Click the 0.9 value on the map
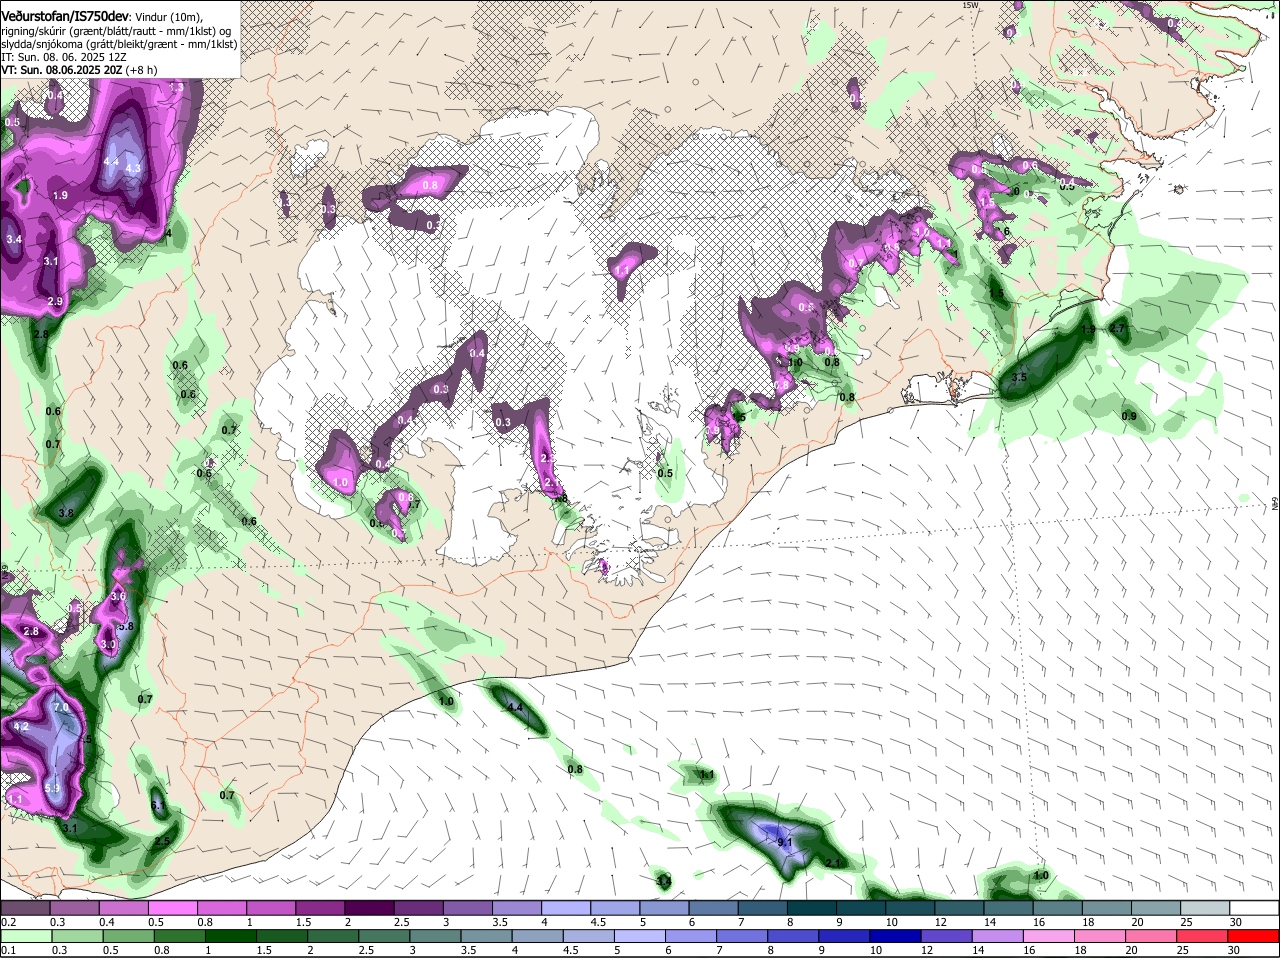 pyautogui.click(x=1129, y=416)
